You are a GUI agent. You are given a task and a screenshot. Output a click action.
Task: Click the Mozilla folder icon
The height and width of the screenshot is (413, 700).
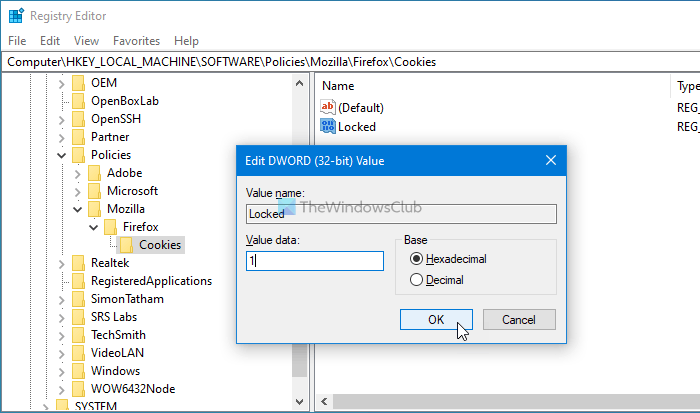coord(94,209)
